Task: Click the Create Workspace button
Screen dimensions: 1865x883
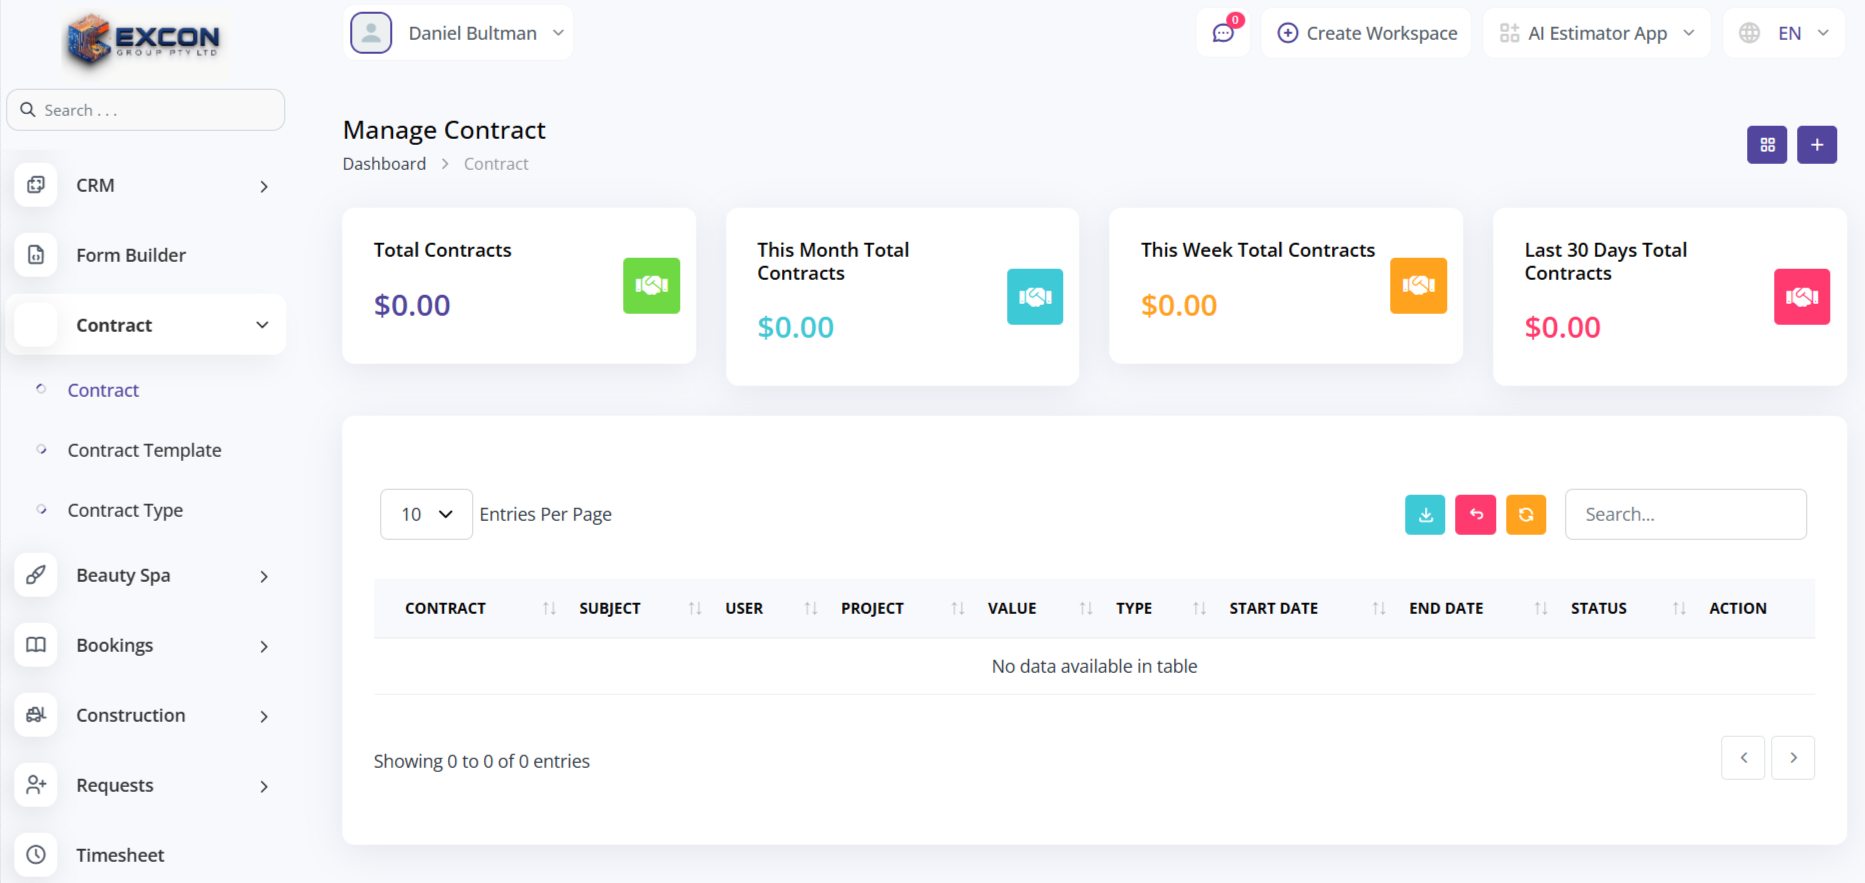Action: pos(1366,33)
